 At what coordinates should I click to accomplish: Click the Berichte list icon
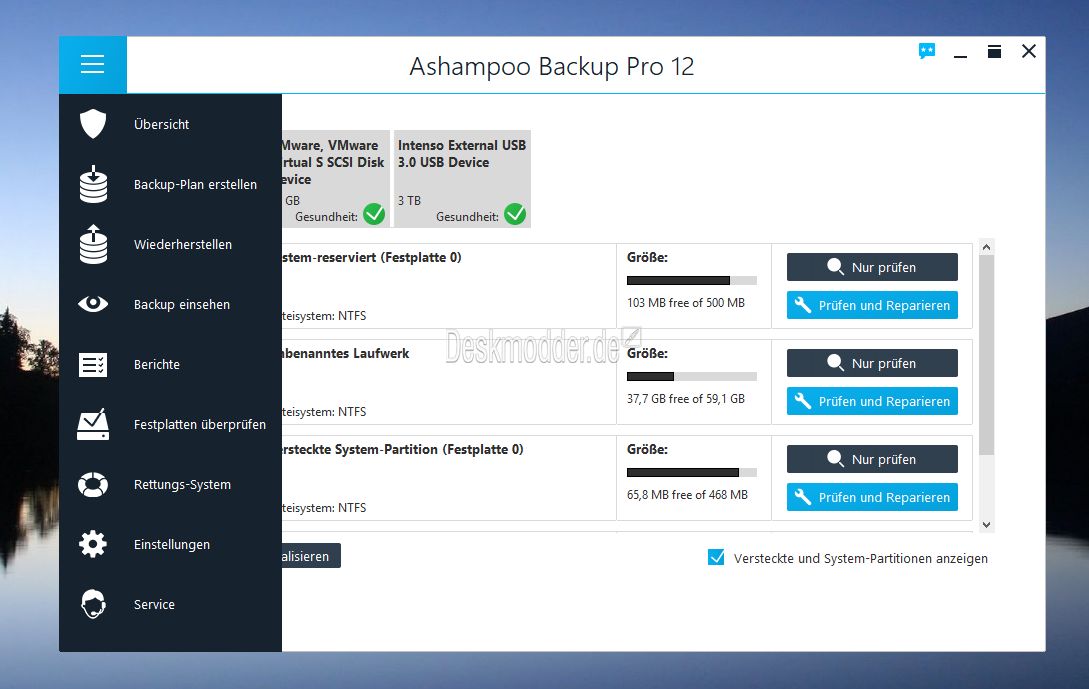click(93, 365)
